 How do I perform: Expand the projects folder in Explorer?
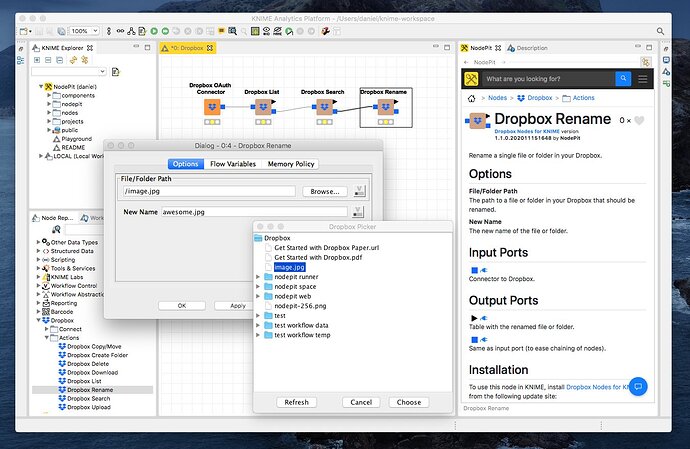[x=49, y=121]
